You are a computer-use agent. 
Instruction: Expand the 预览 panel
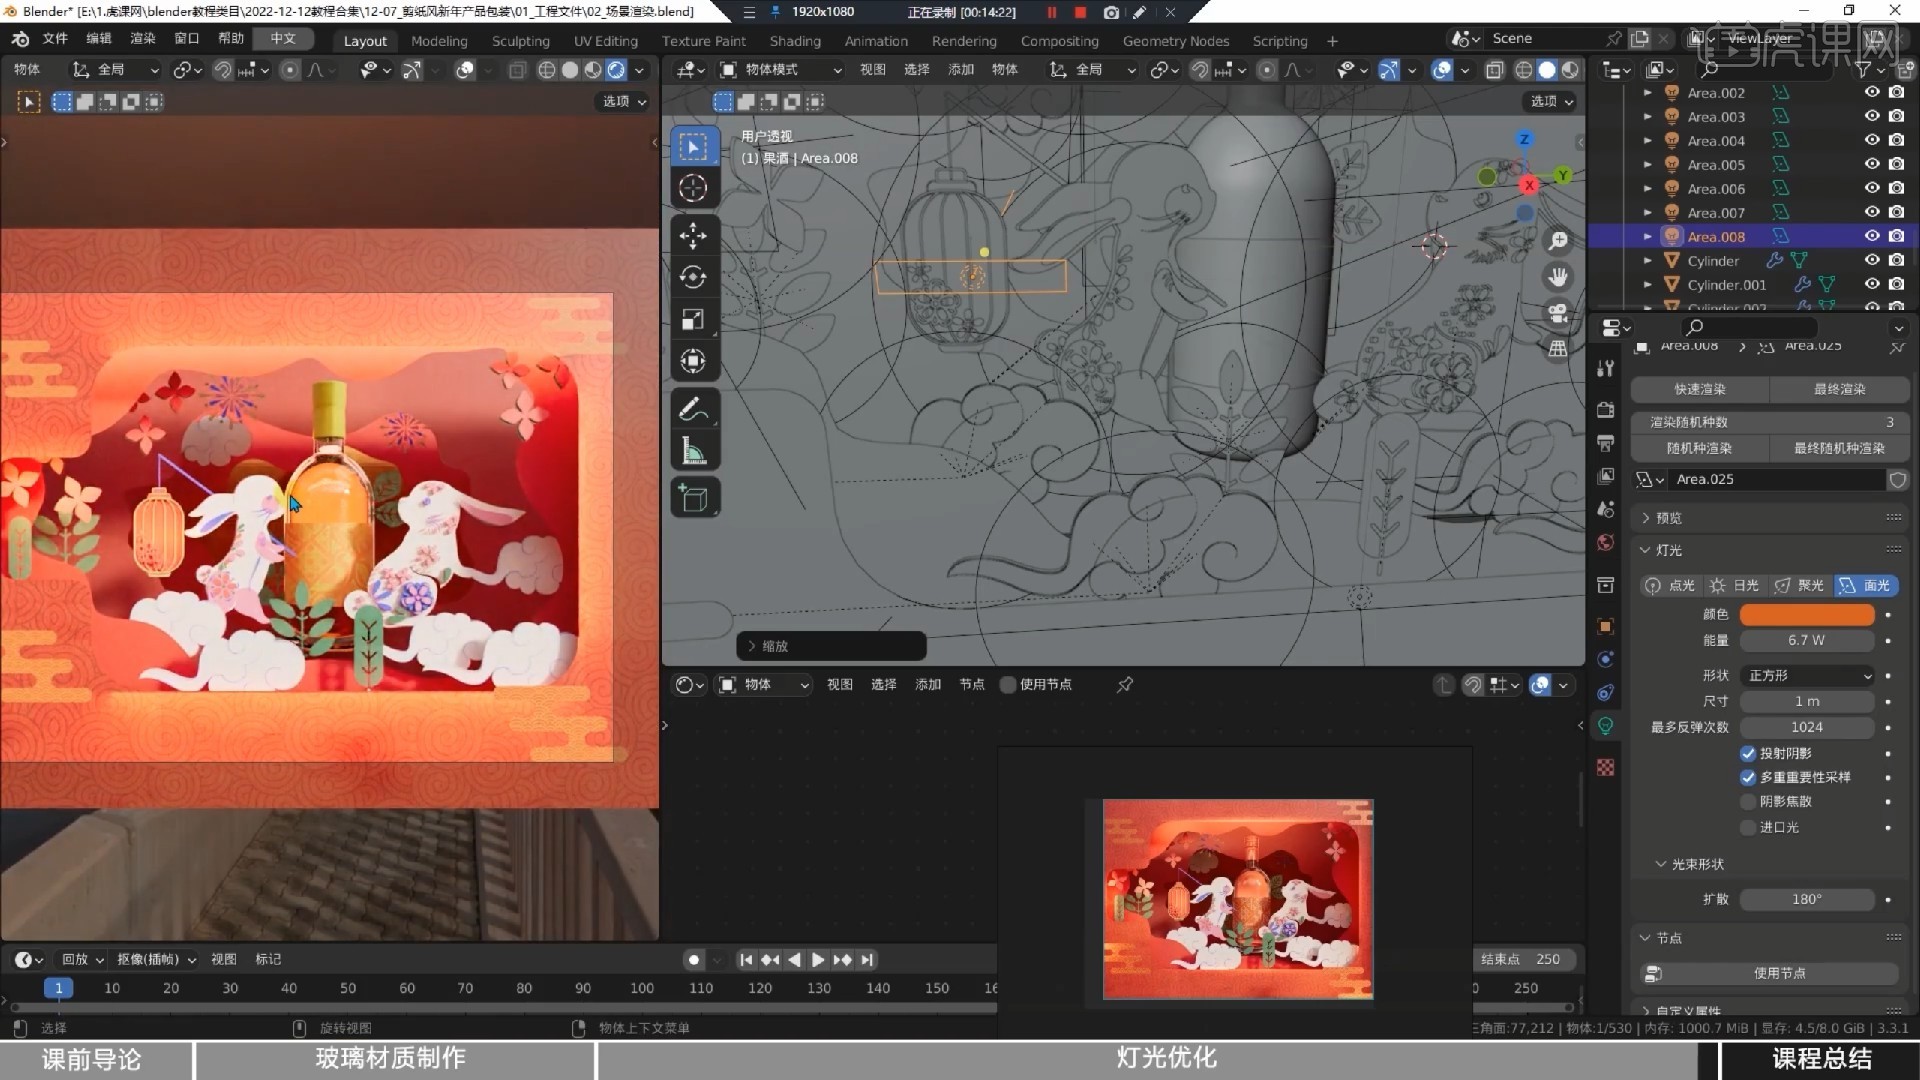(x=1669, y=518)
